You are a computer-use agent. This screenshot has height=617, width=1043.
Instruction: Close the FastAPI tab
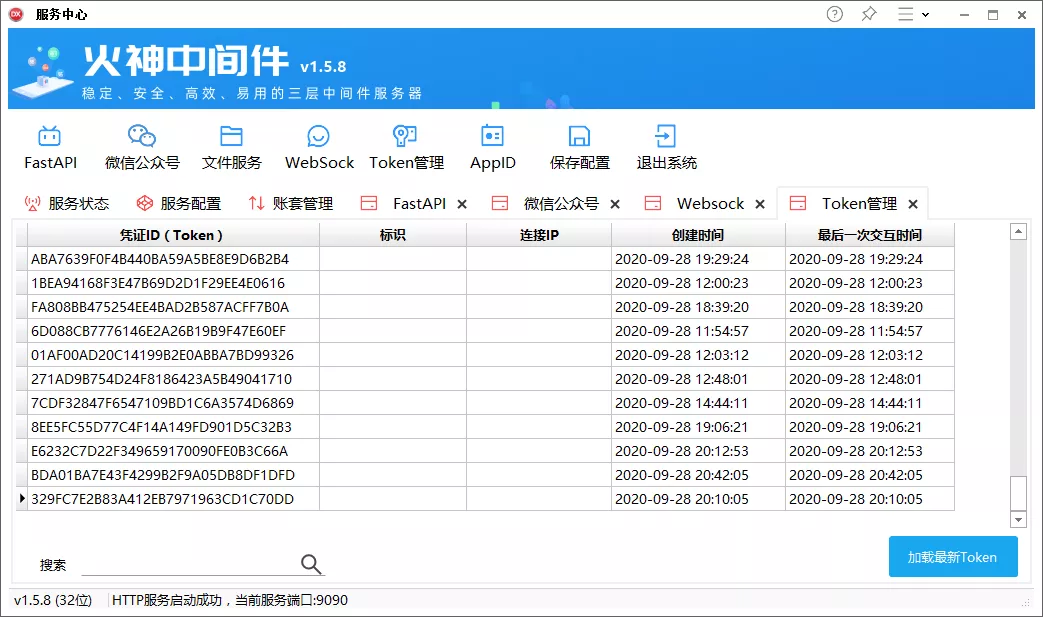tap(462, 204)
